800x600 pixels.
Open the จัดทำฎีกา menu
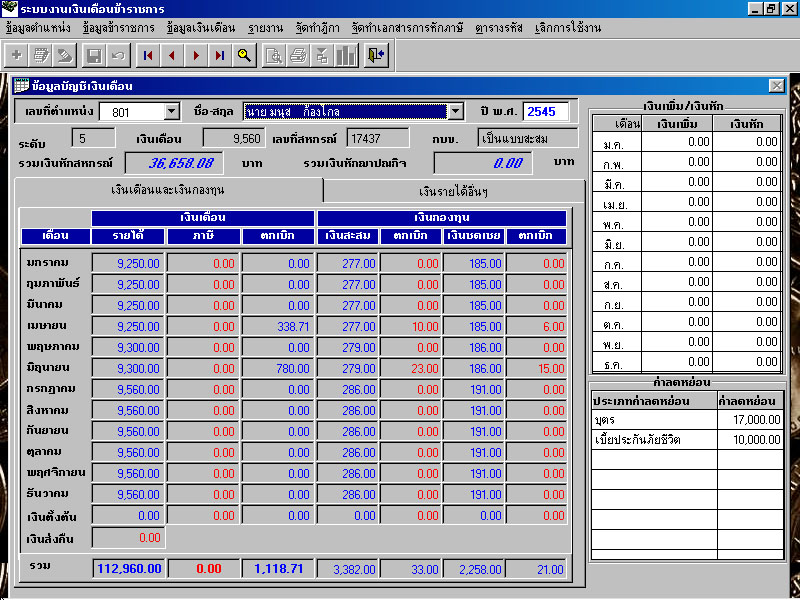pos(317,28)
